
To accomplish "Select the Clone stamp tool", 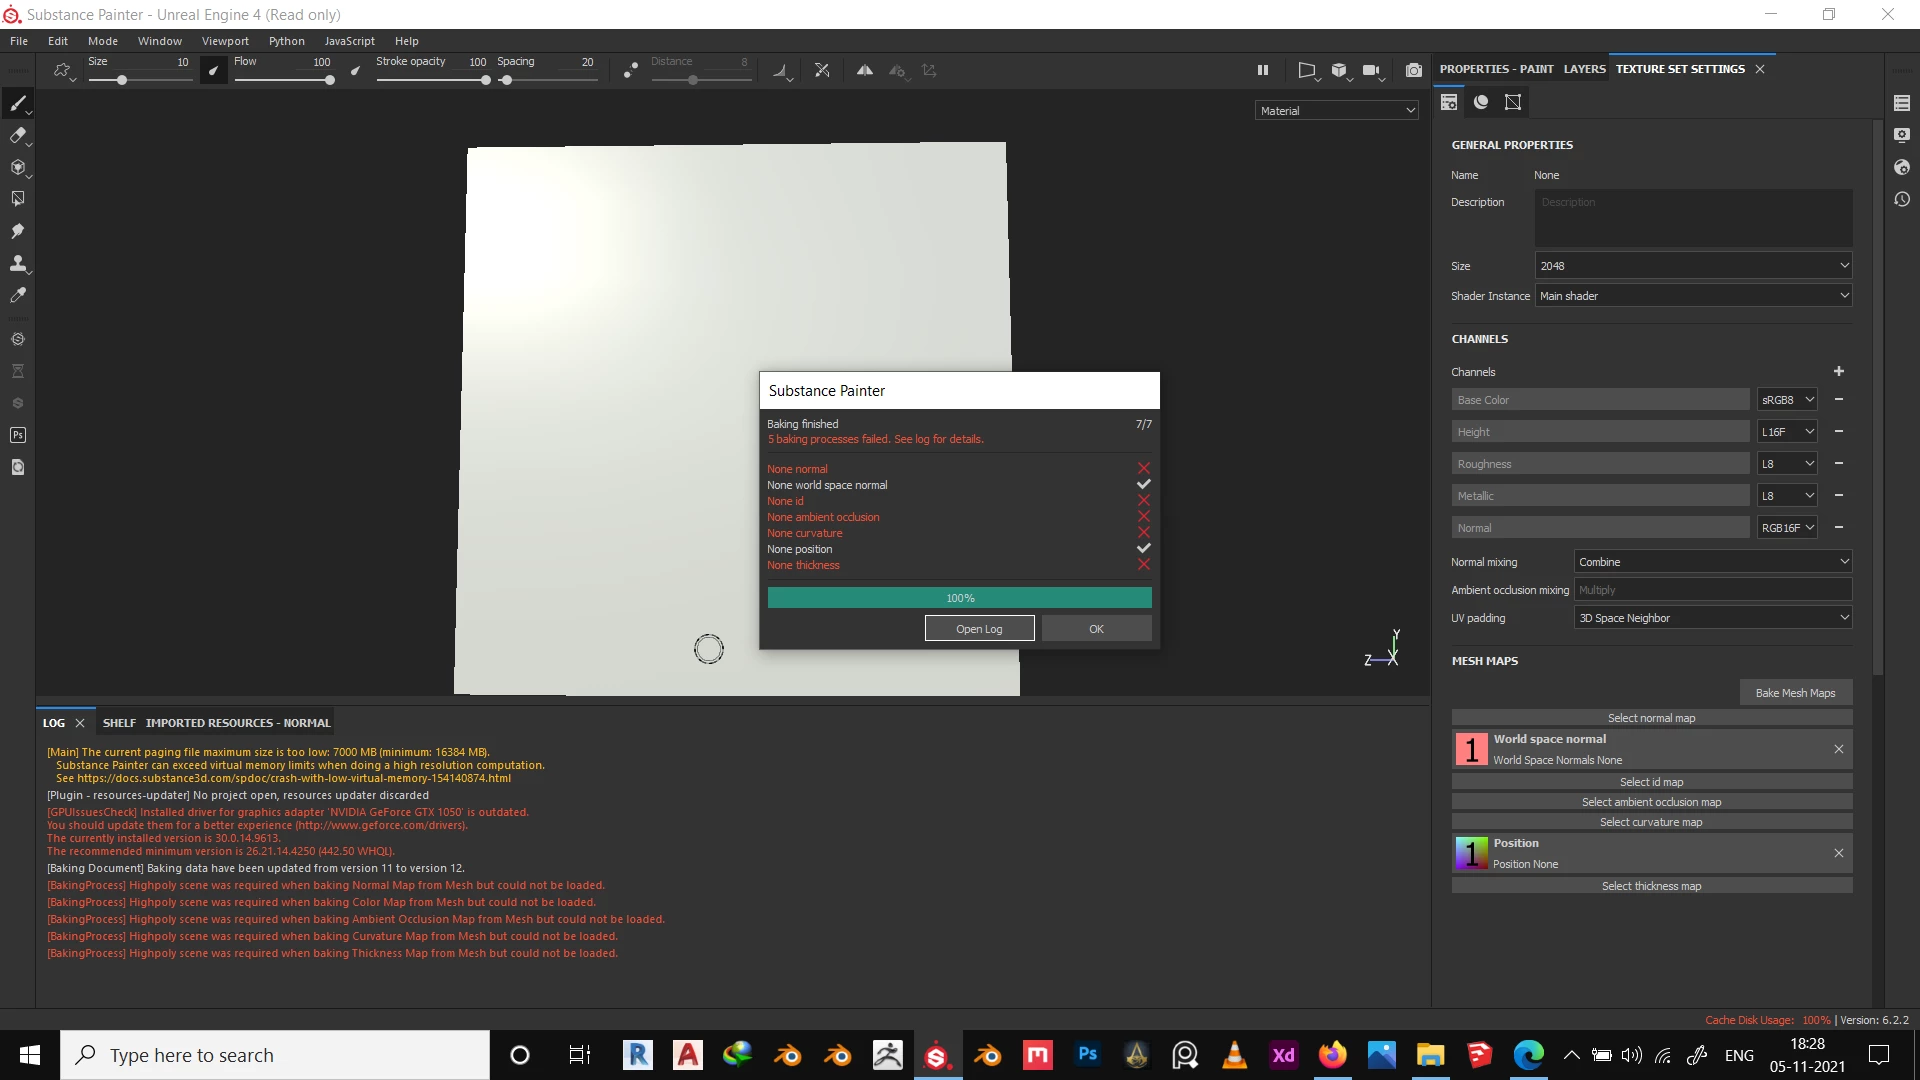I will point(17,263).
